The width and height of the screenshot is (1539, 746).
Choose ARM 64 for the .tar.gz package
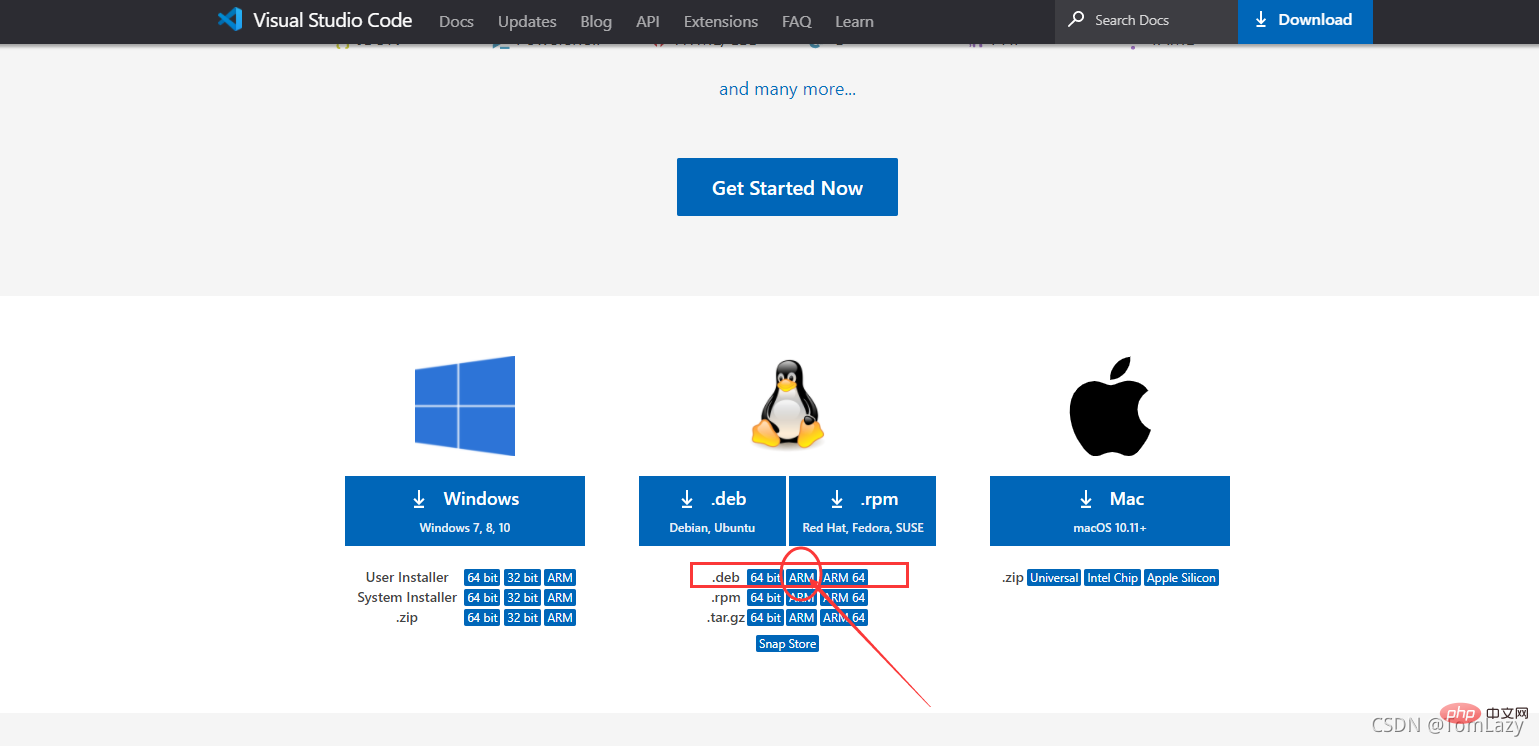[844, 618]
